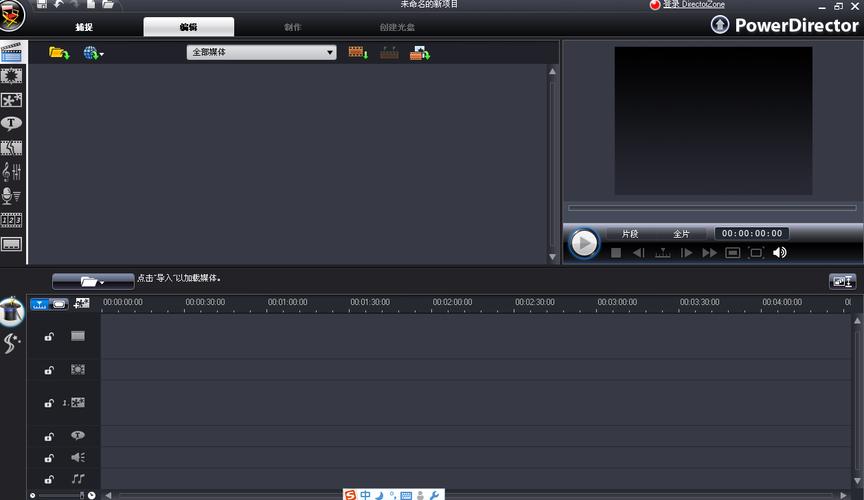
Task: Toggle lock on the PiP track
Action: [x=49, y=403]
